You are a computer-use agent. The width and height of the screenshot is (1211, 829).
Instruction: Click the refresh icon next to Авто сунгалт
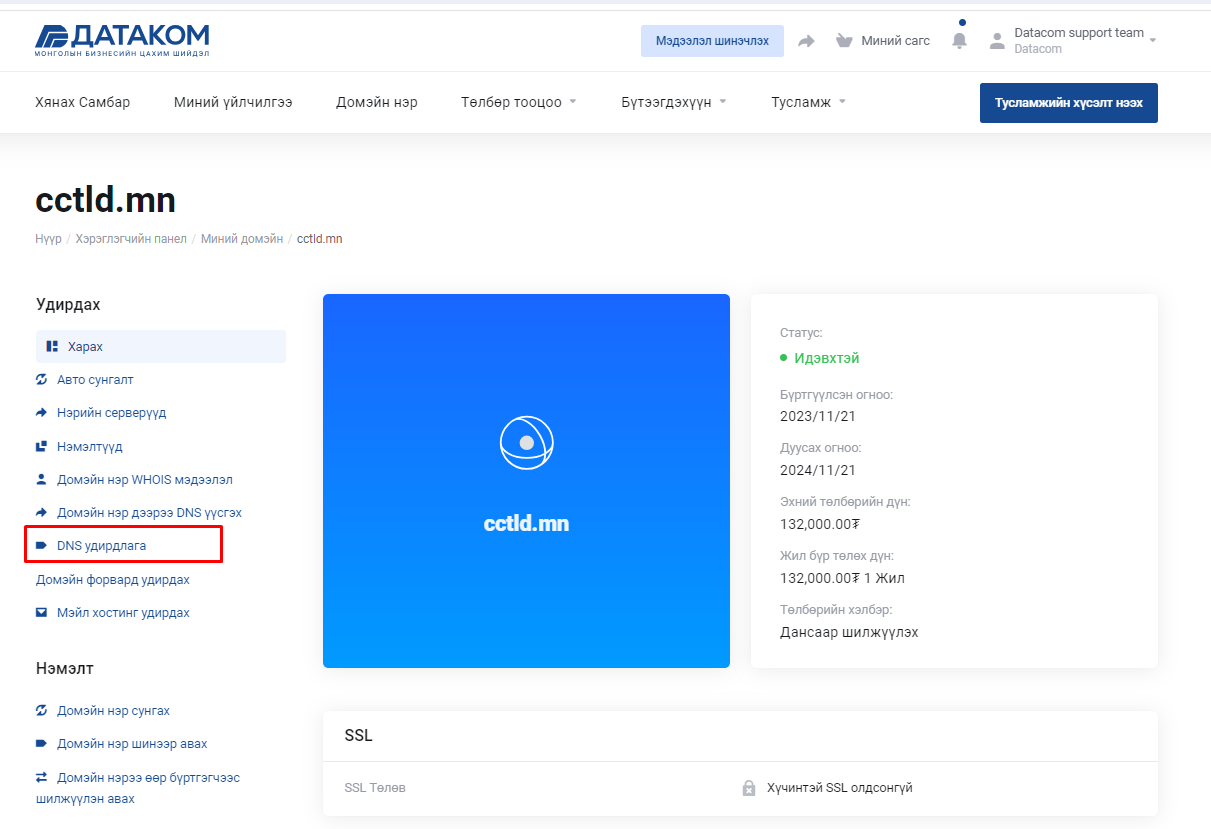pyautogui.click(x=41, y=380)
